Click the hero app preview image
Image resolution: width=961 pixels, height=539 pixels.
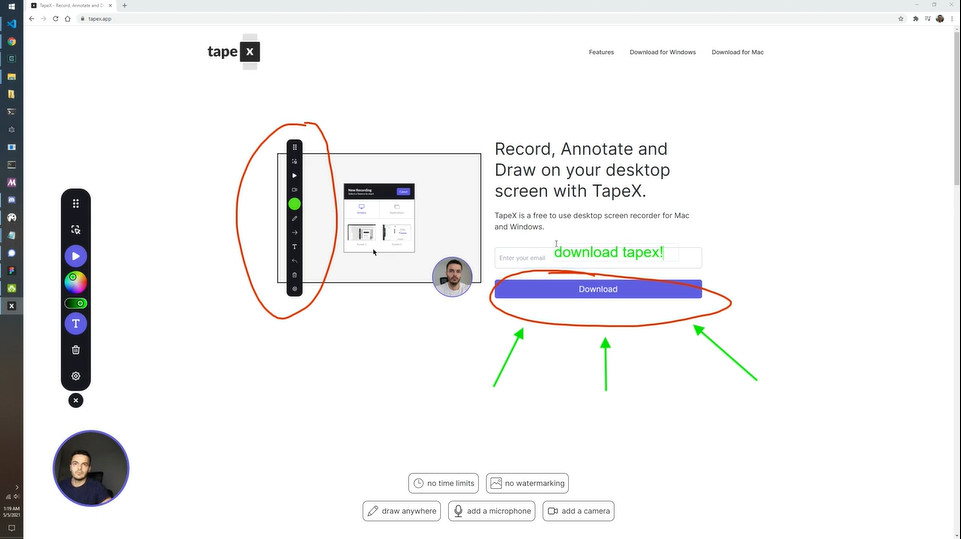(x=379, y=218)
